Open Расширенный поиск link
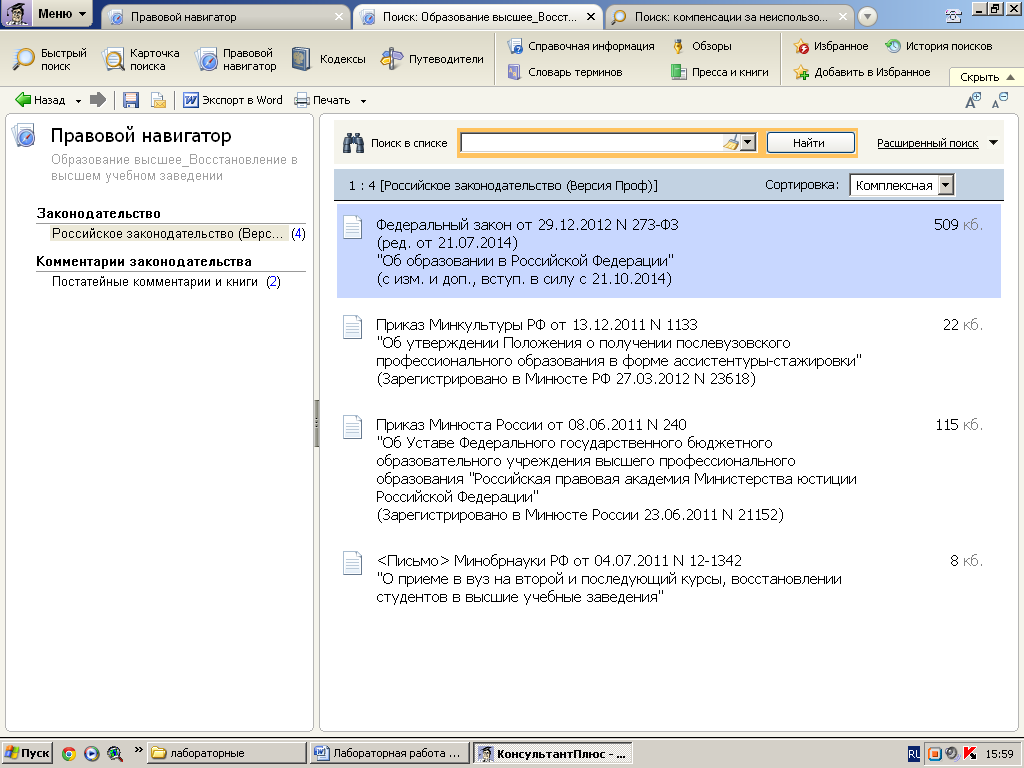This screenshot has height=768, width=1024. tap(927, 143)
